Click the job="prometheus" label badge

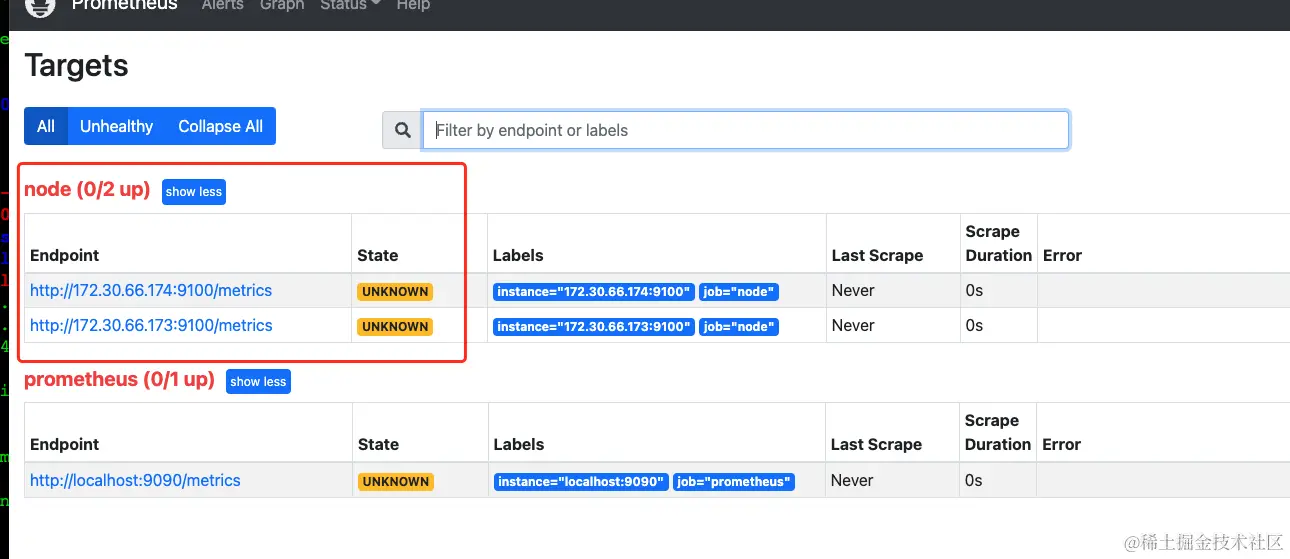[x=734, y=482]
